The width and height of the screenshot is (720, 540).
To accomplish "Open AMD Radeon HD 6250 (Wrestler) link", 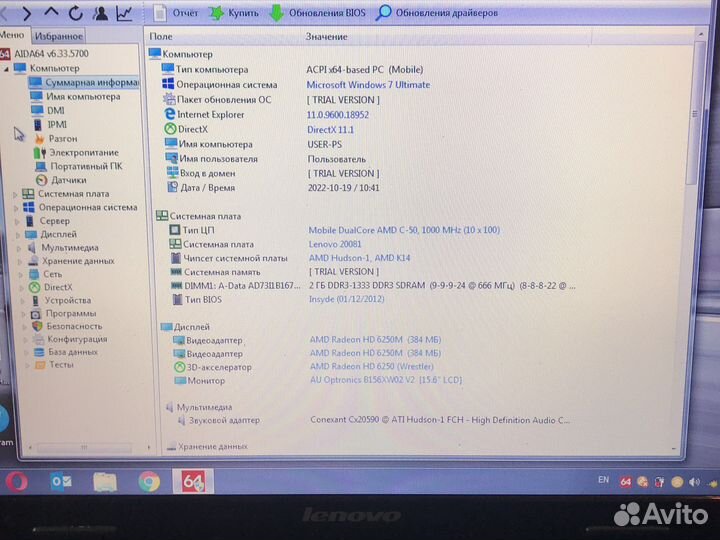I will (x=371, y=366).
